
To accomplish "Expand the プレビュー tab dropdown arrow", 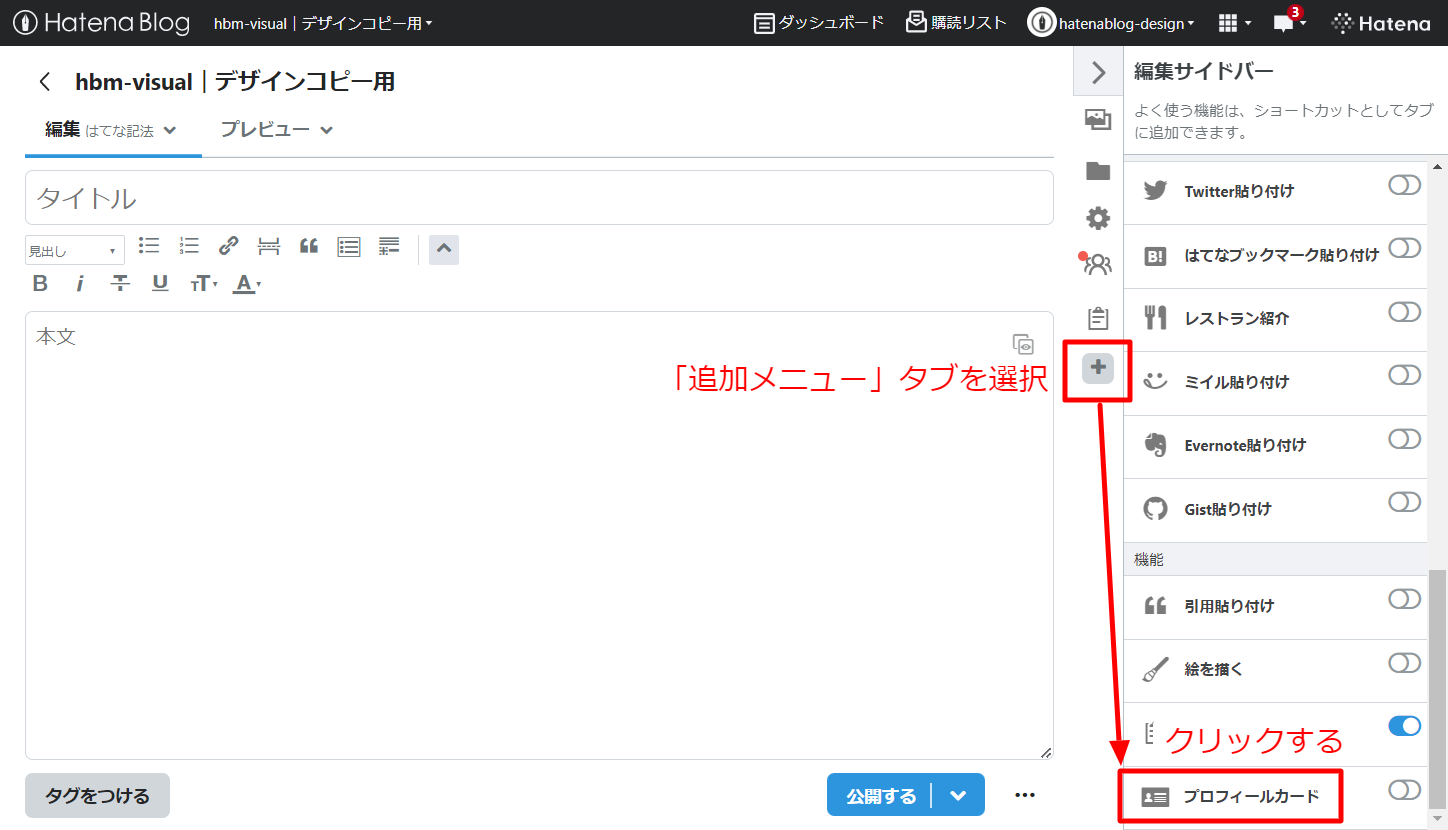I will pos(326,130).
